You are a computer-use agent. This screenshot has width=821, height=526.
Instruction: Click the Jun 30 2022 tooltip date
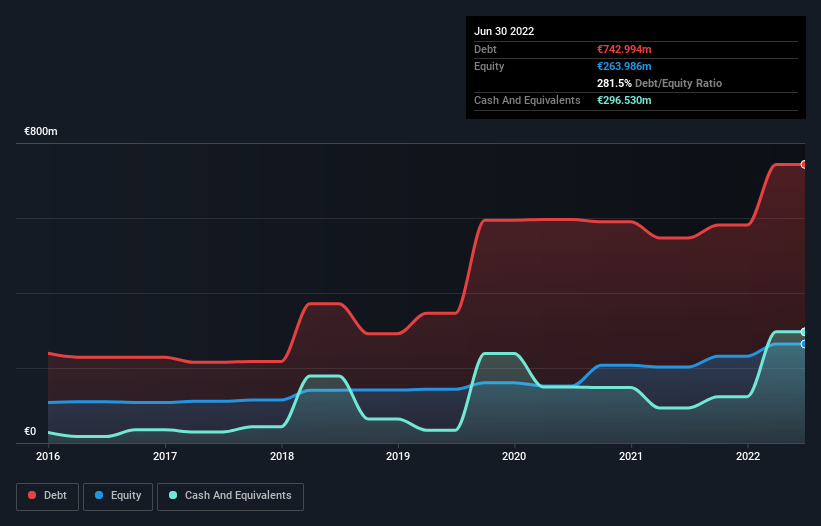pos(504,31)
